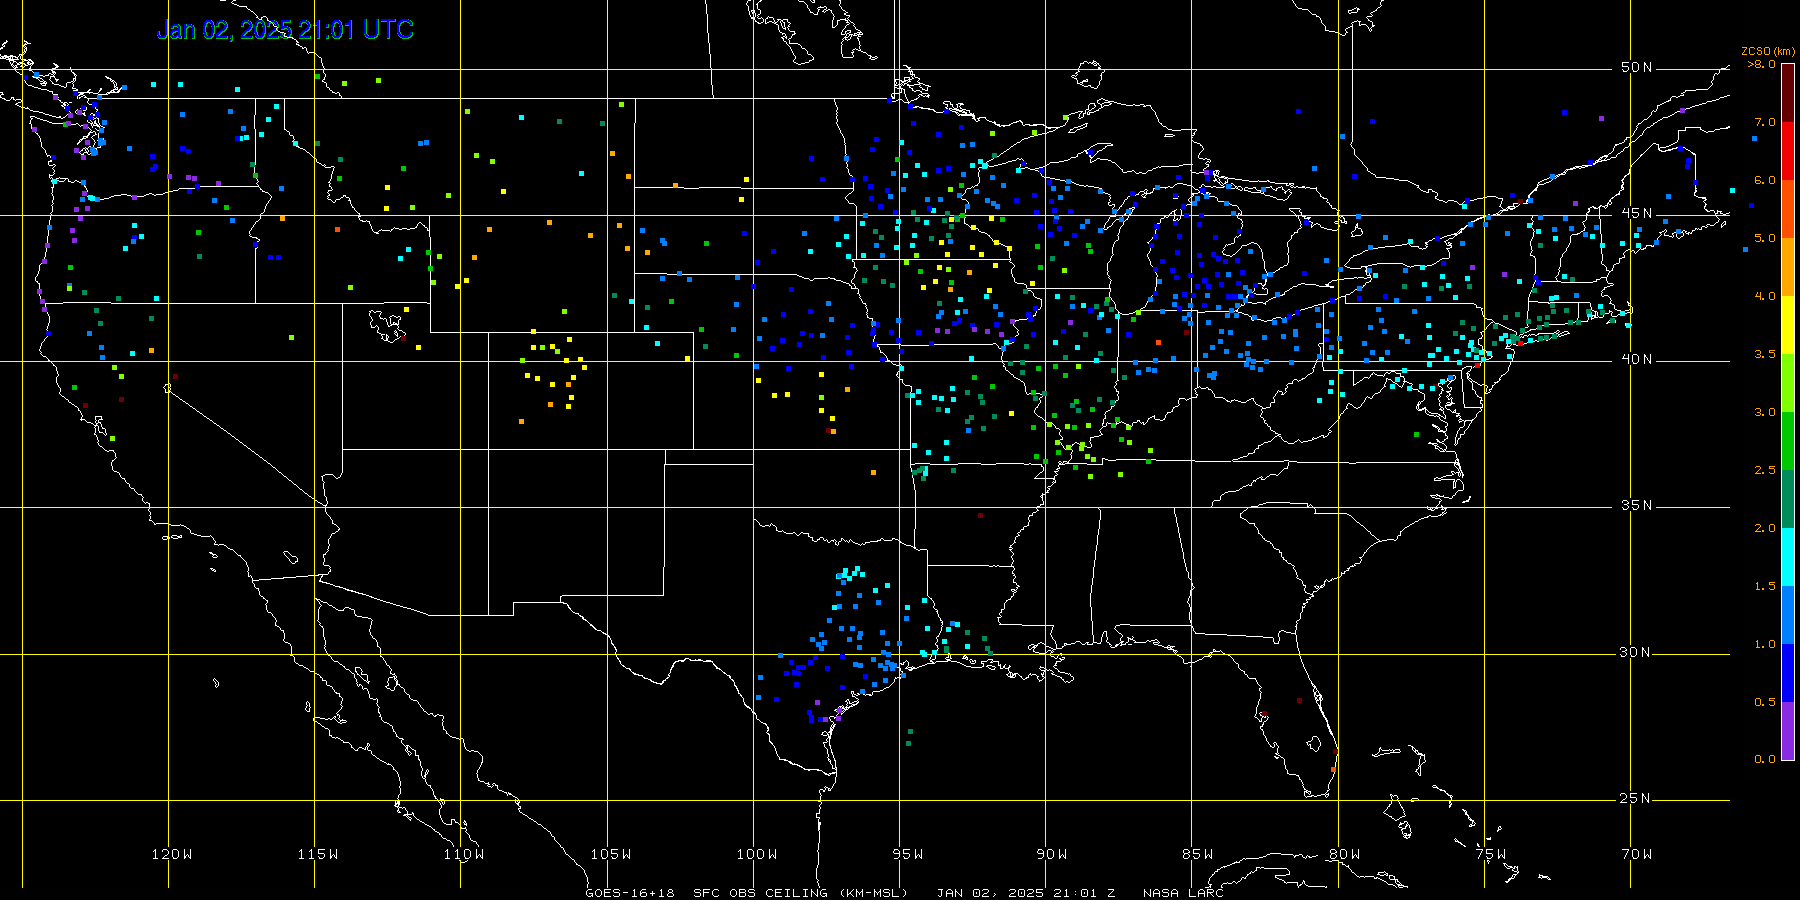The height and width of the screenshot is (900, 1800).
Task: Click the 'Jan 02, 2025 21:01 UTC' timestamp title
Action: click(x=285, y=30)
